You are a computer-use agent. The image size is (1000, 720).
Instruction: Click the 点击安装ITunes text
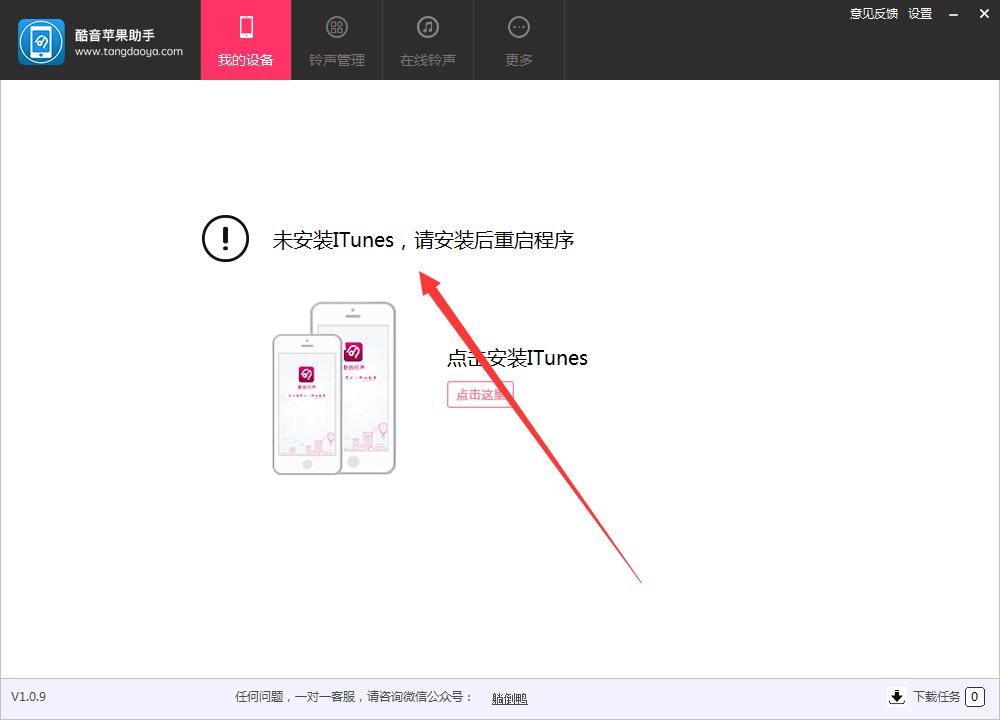click(x=517, y=358)
